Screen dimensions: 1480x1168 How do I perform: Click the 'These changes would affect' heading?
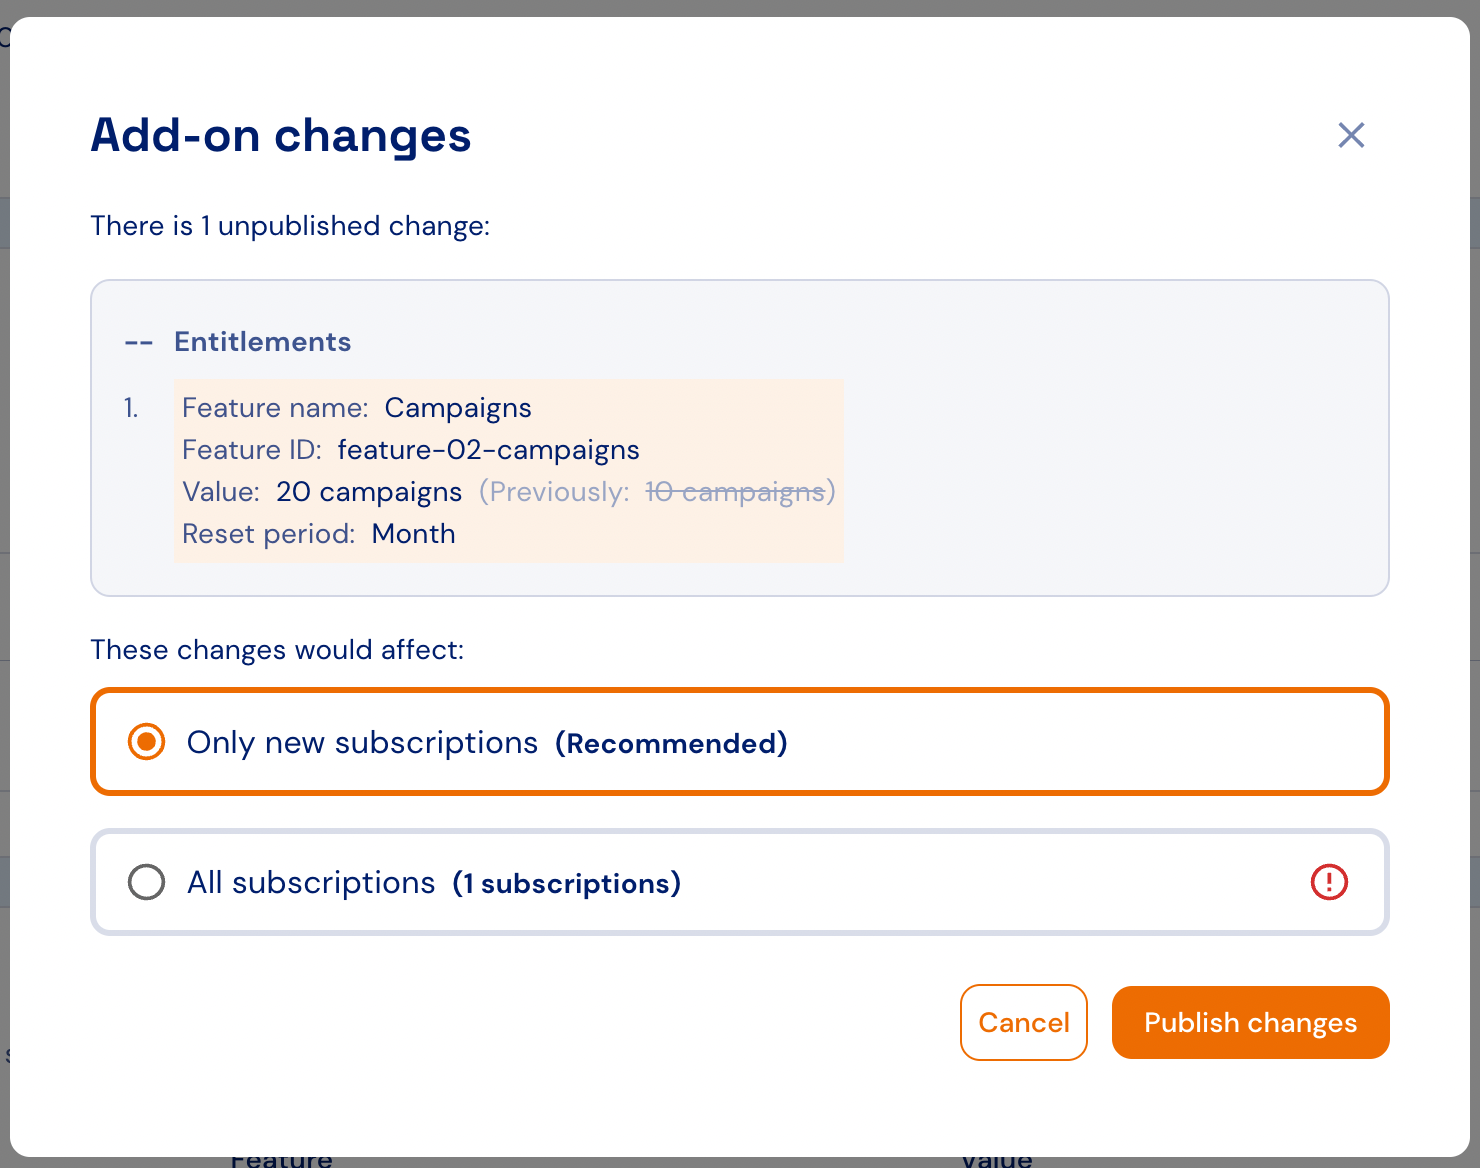click(277, 650)
